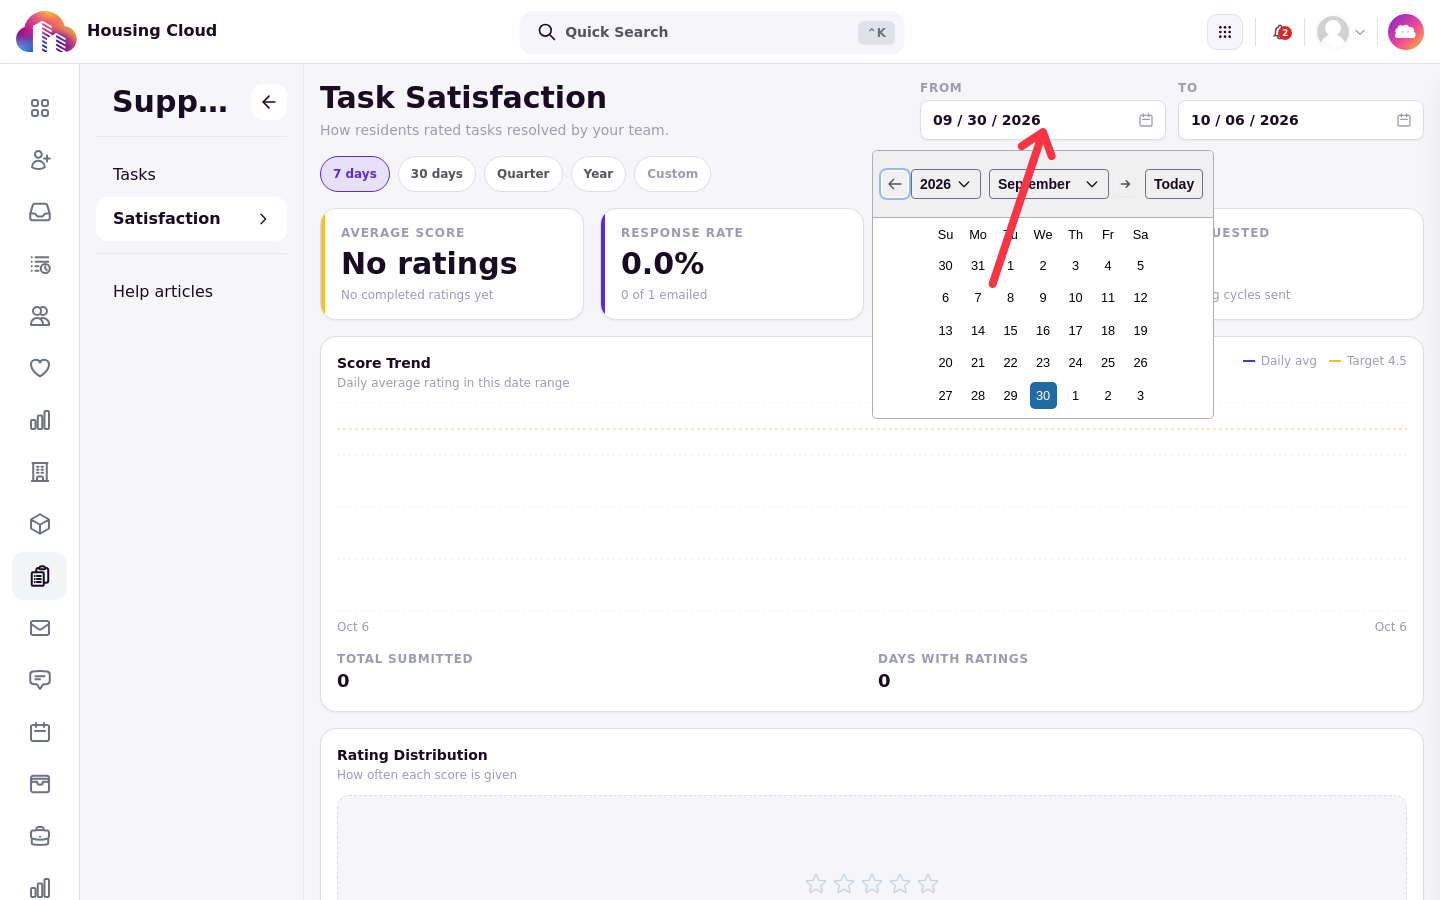The width and height of the screenshot is (1440, 900).
Task: Open the Tasks menu item
Action: pyautogui.click(x=191, y=174)
